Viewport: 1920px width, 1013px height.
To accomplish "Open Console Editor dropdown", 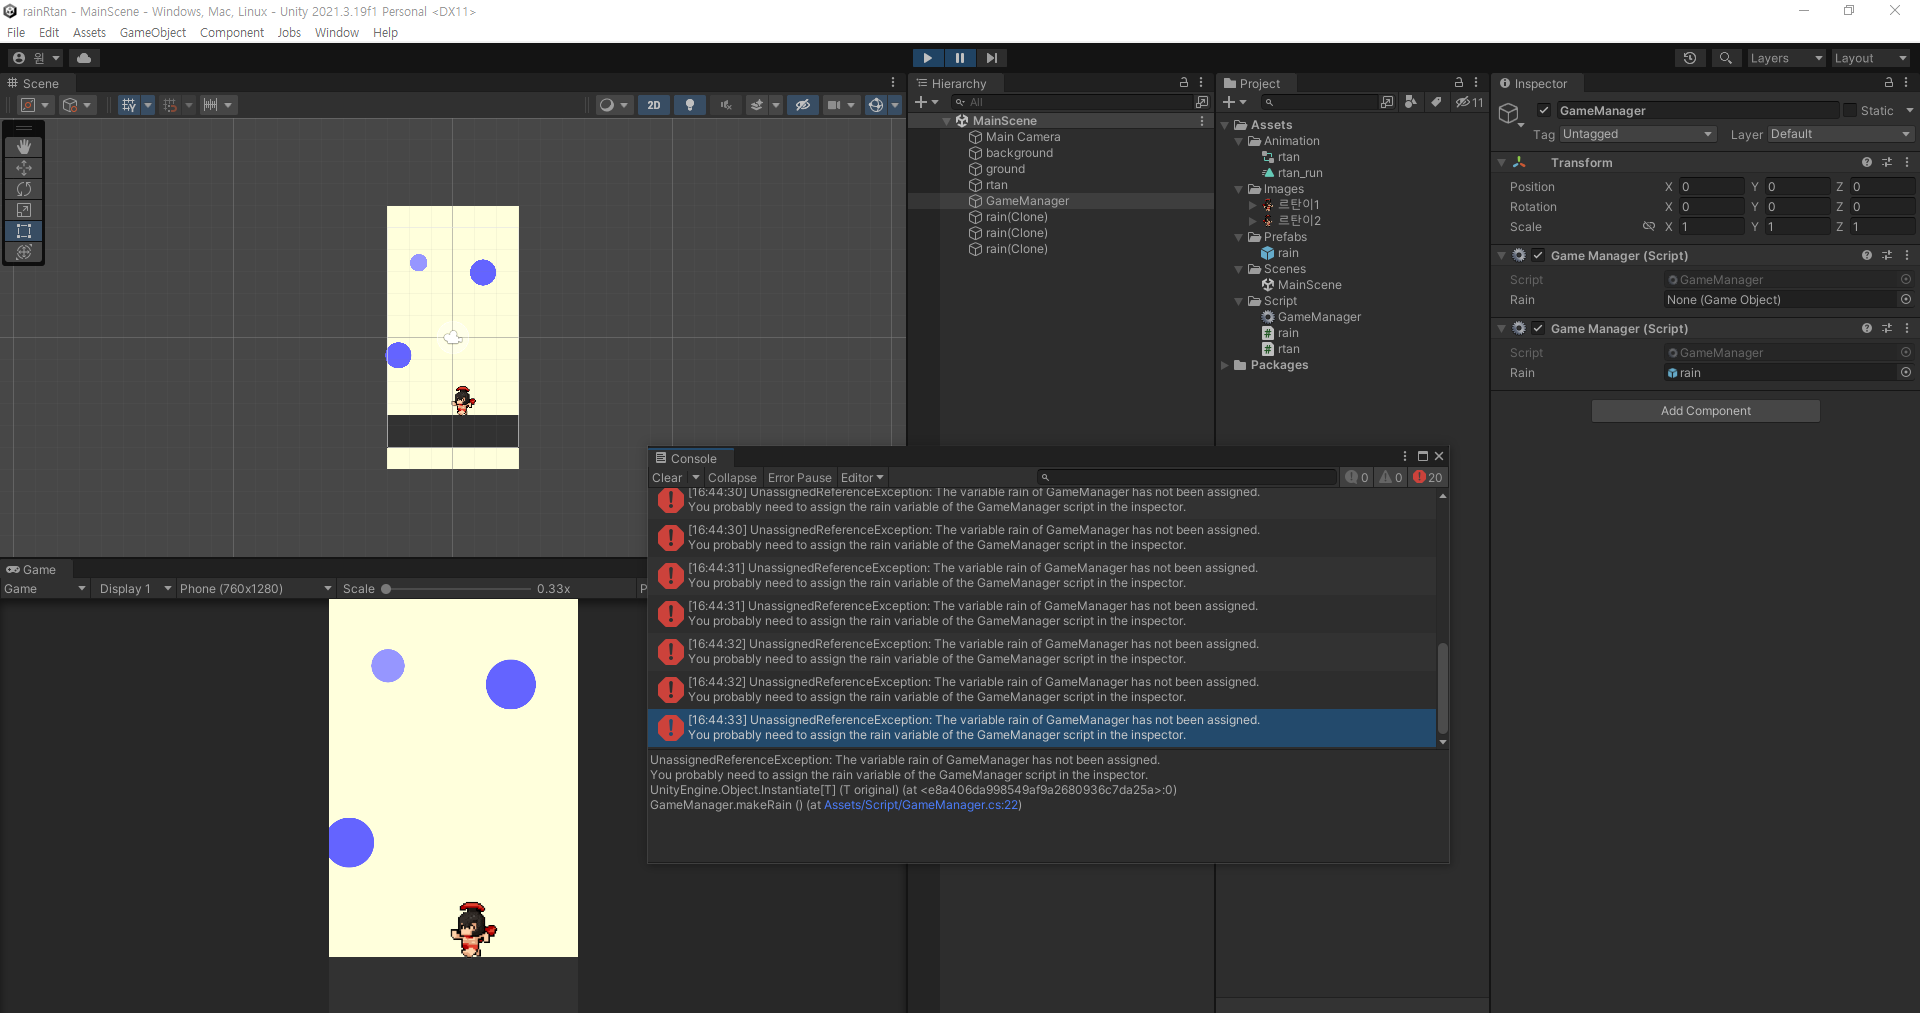I will coord(862,477).
